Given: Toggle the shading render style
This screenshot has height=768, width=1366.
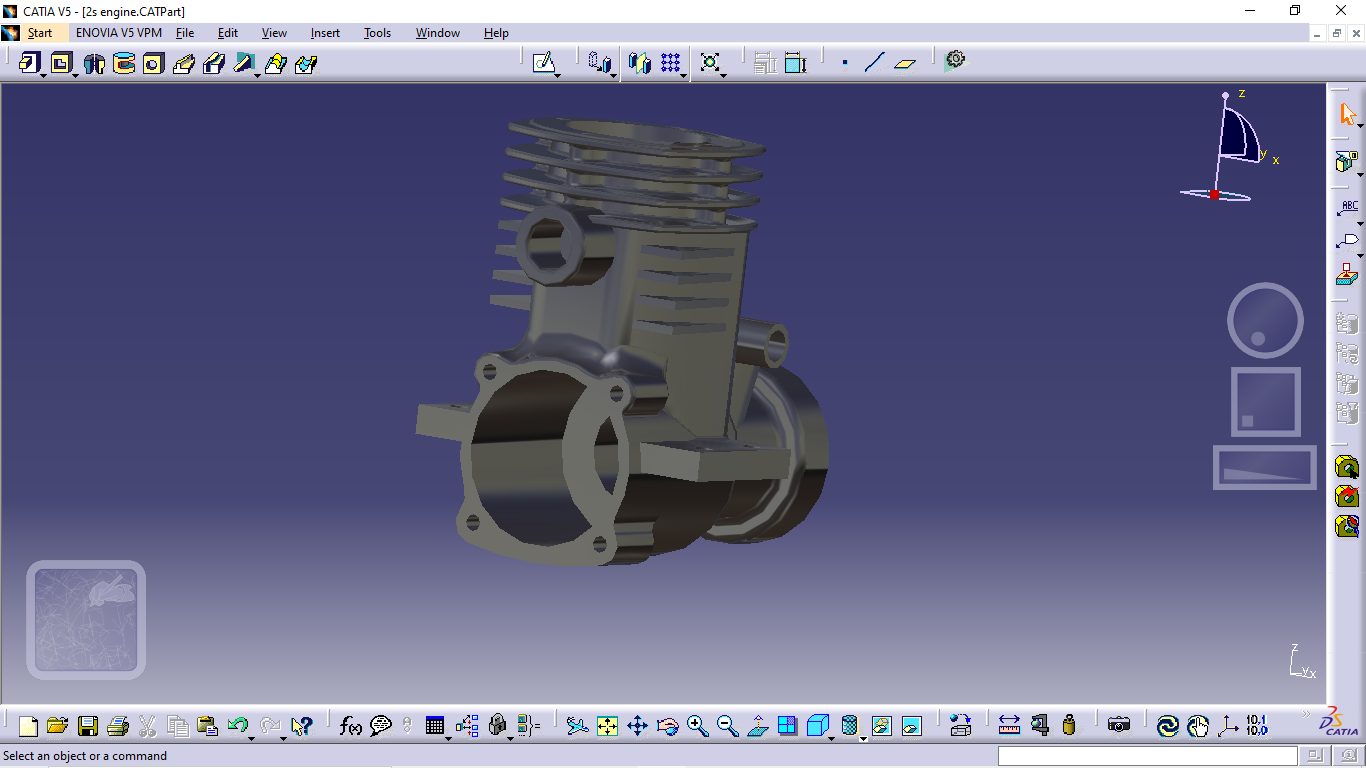Looking at the screenshot, I should pyautogui.click(x=849, y=725).
